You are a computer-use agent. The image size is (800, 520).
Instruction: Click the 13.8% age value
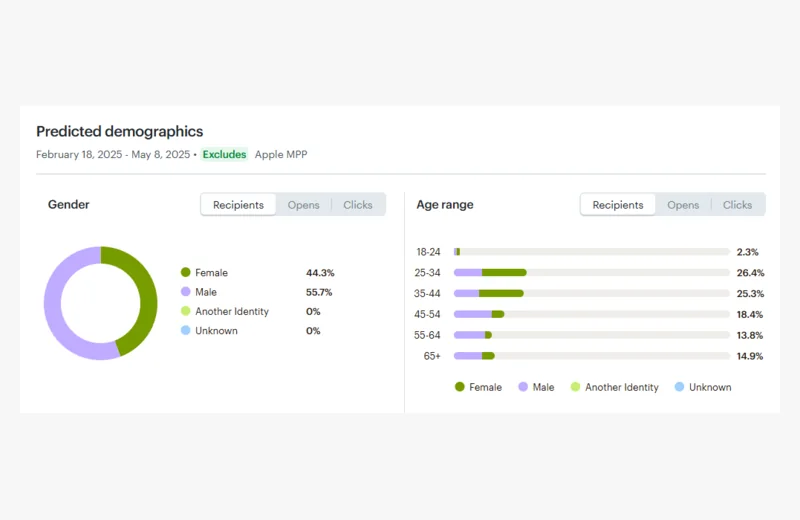[749, 336]
